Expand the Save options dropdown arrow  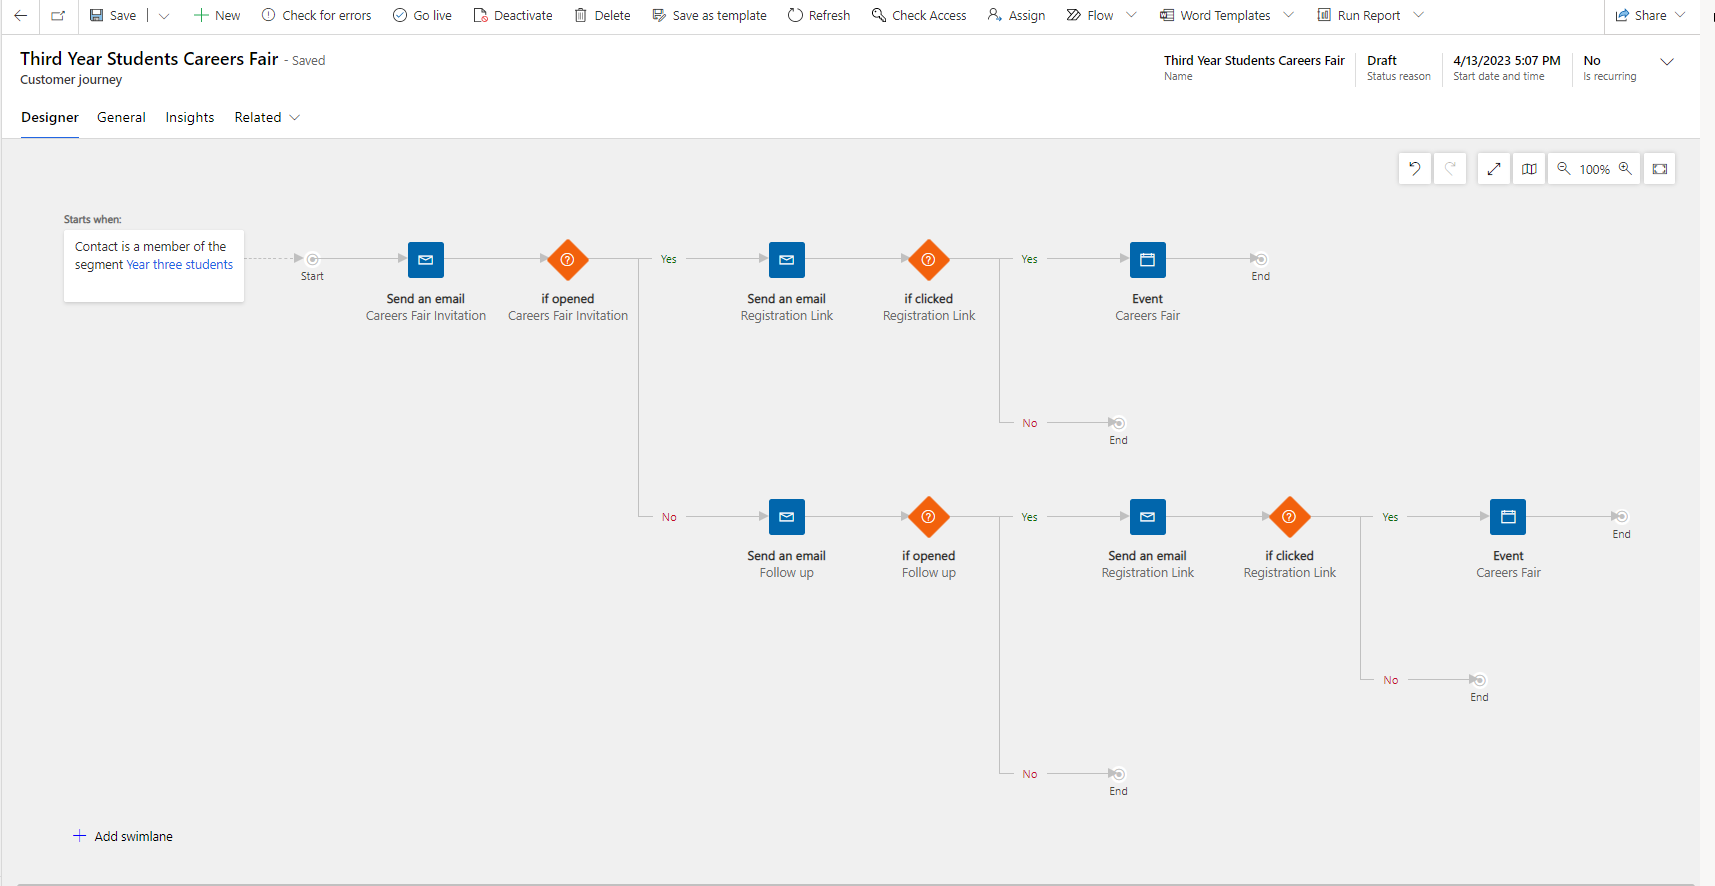[164, 16]
